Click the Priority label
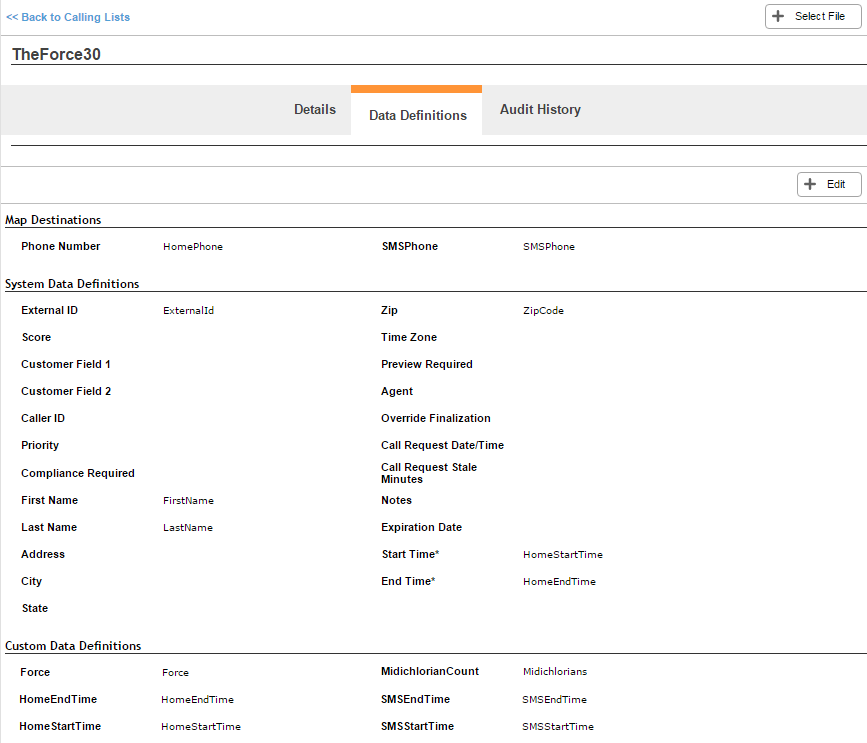867x743 pixels. (40, 446)
